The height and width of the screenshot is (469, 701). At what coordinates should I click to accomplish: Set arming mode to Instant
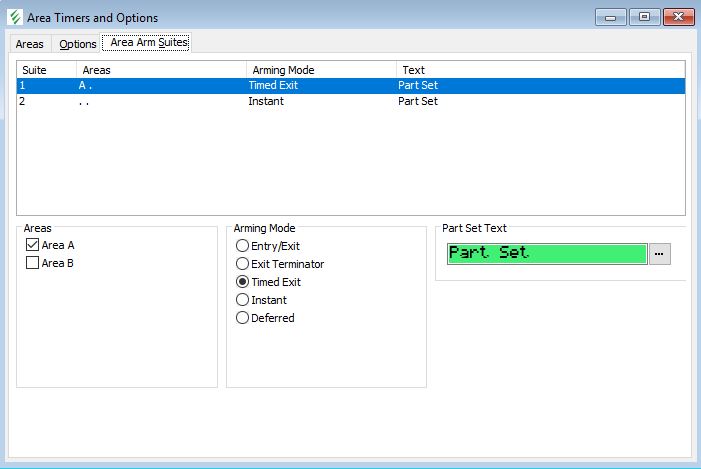(x=242, y=300)
